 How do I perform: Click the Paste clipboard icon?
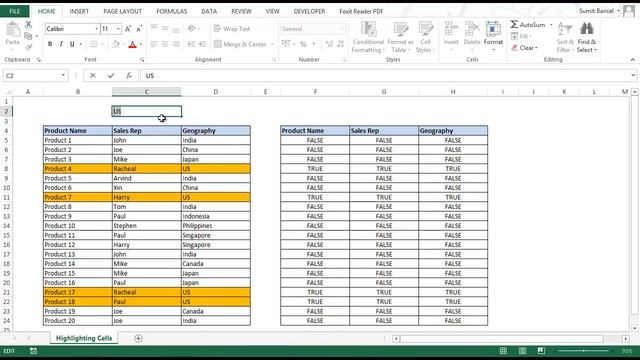[x=13, y=30]
